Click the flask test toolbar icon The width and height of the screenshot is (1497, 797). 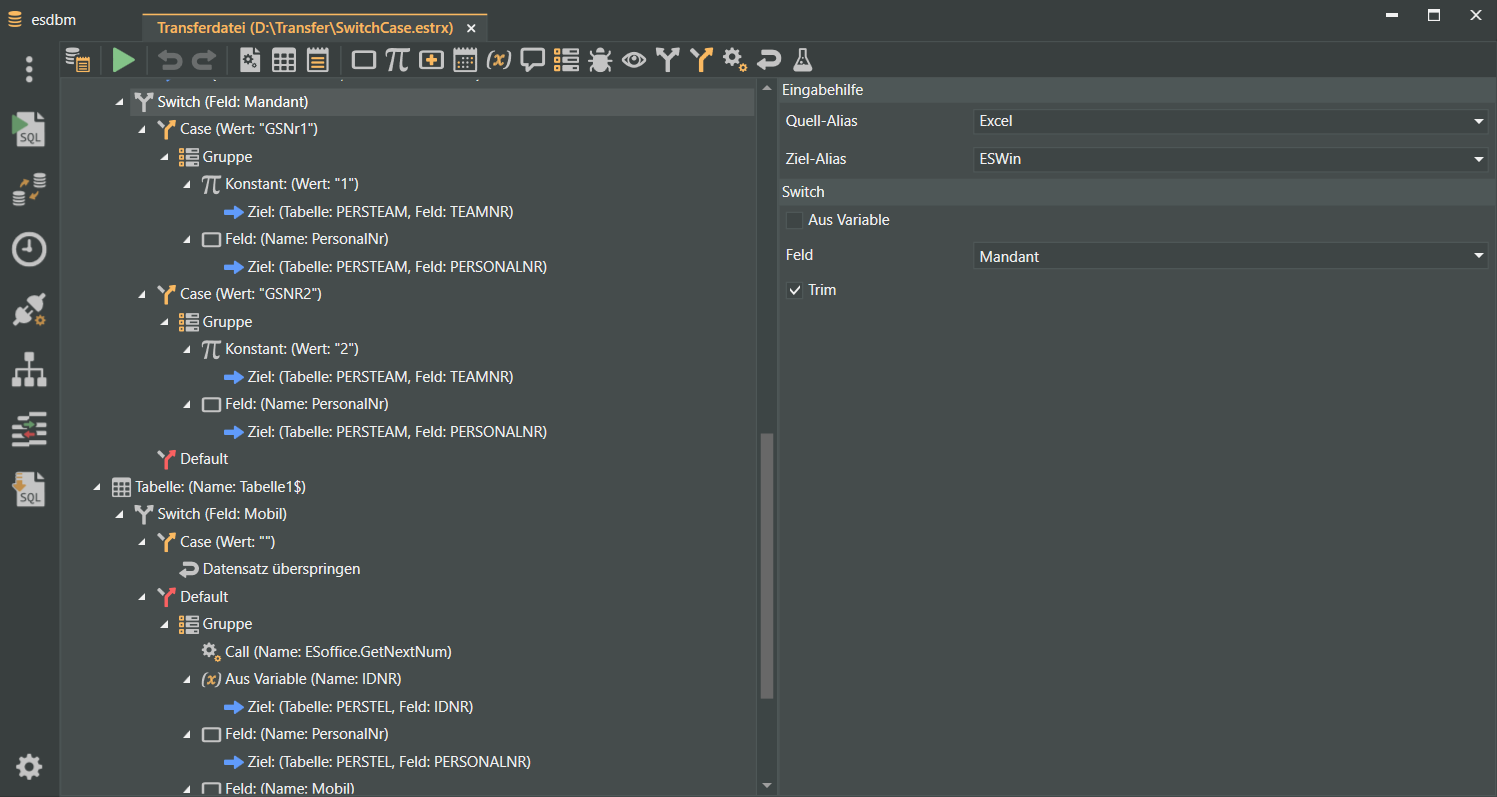(802, 60)
